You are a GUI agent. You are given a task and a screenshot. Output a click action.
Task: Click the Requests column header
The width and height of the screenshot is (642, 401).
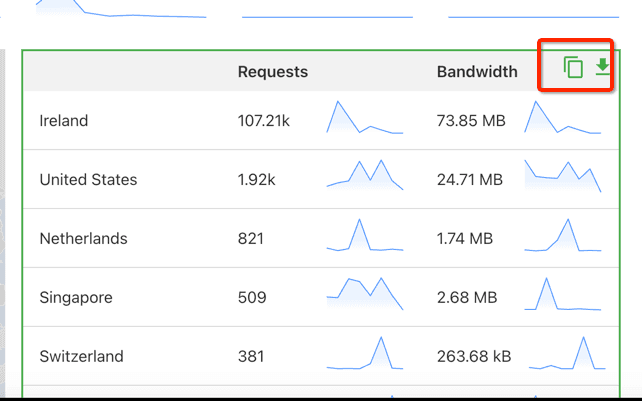click(272, 72)
